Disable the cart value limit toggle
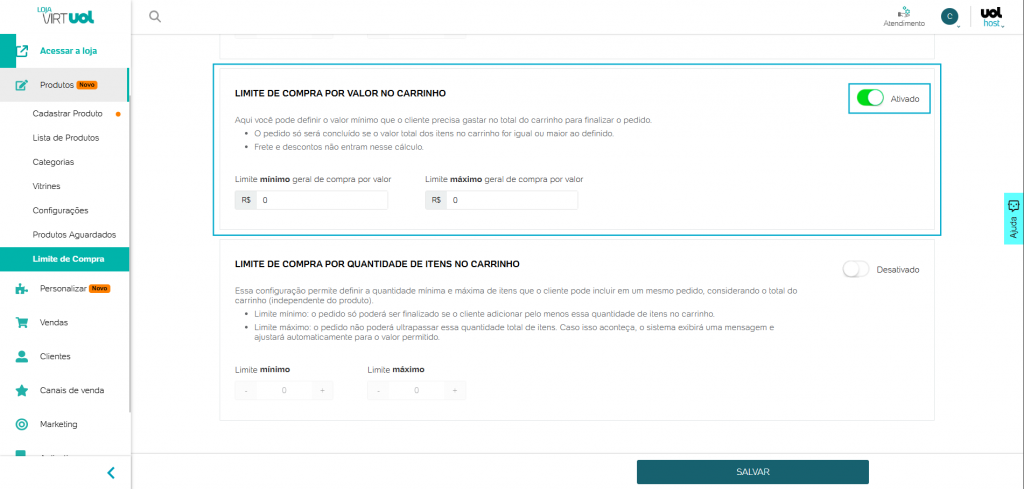1024x489 pixels. pyautogui.click(x=870, y=98)
